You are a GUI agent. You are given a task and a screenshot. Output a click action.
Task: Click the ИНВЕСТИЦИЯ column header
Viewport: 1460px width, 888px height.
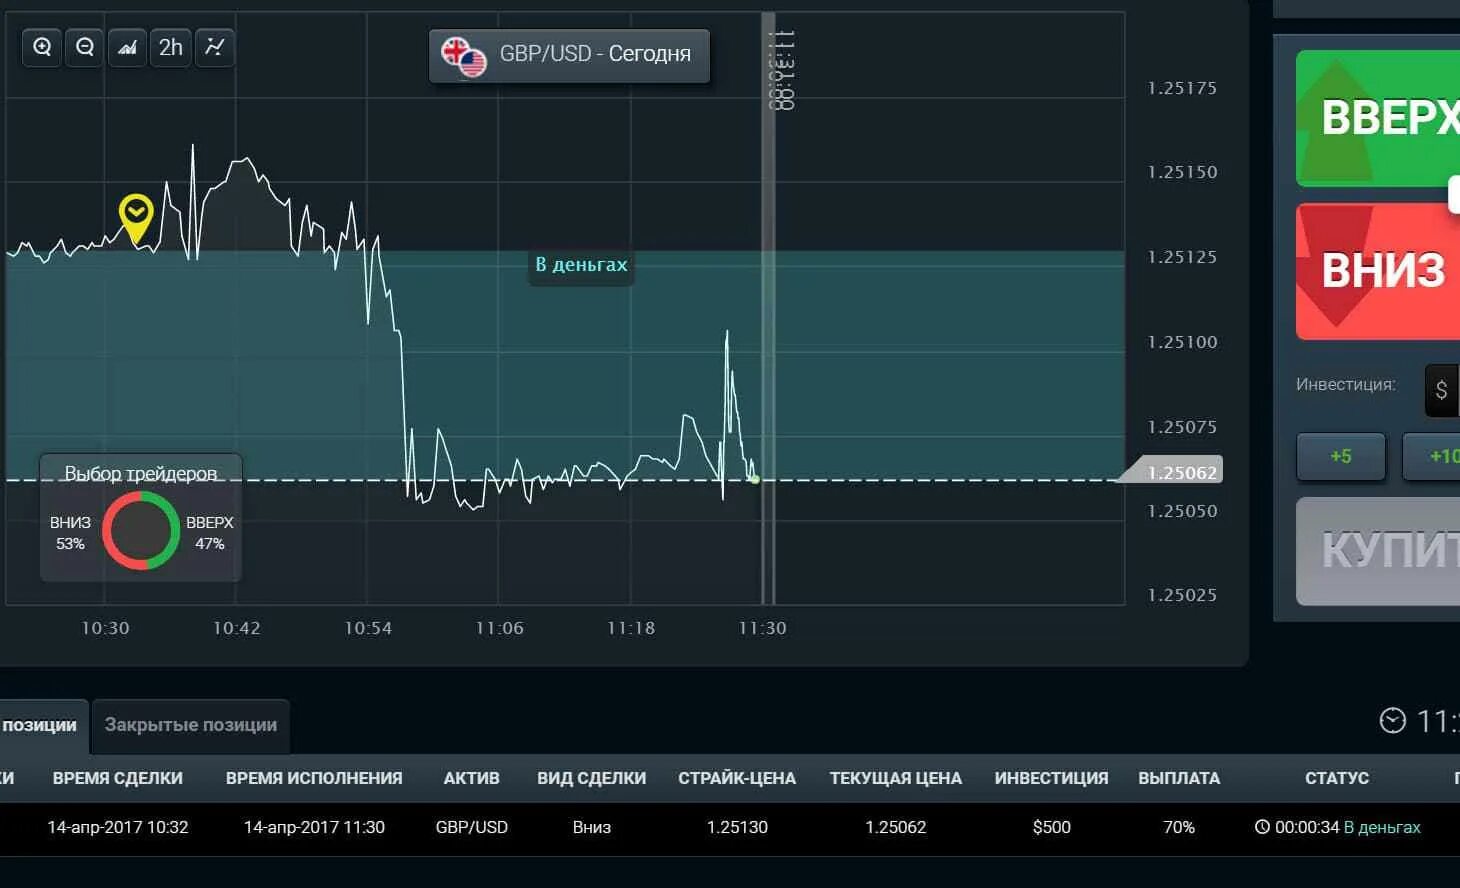coord(1051,778)
